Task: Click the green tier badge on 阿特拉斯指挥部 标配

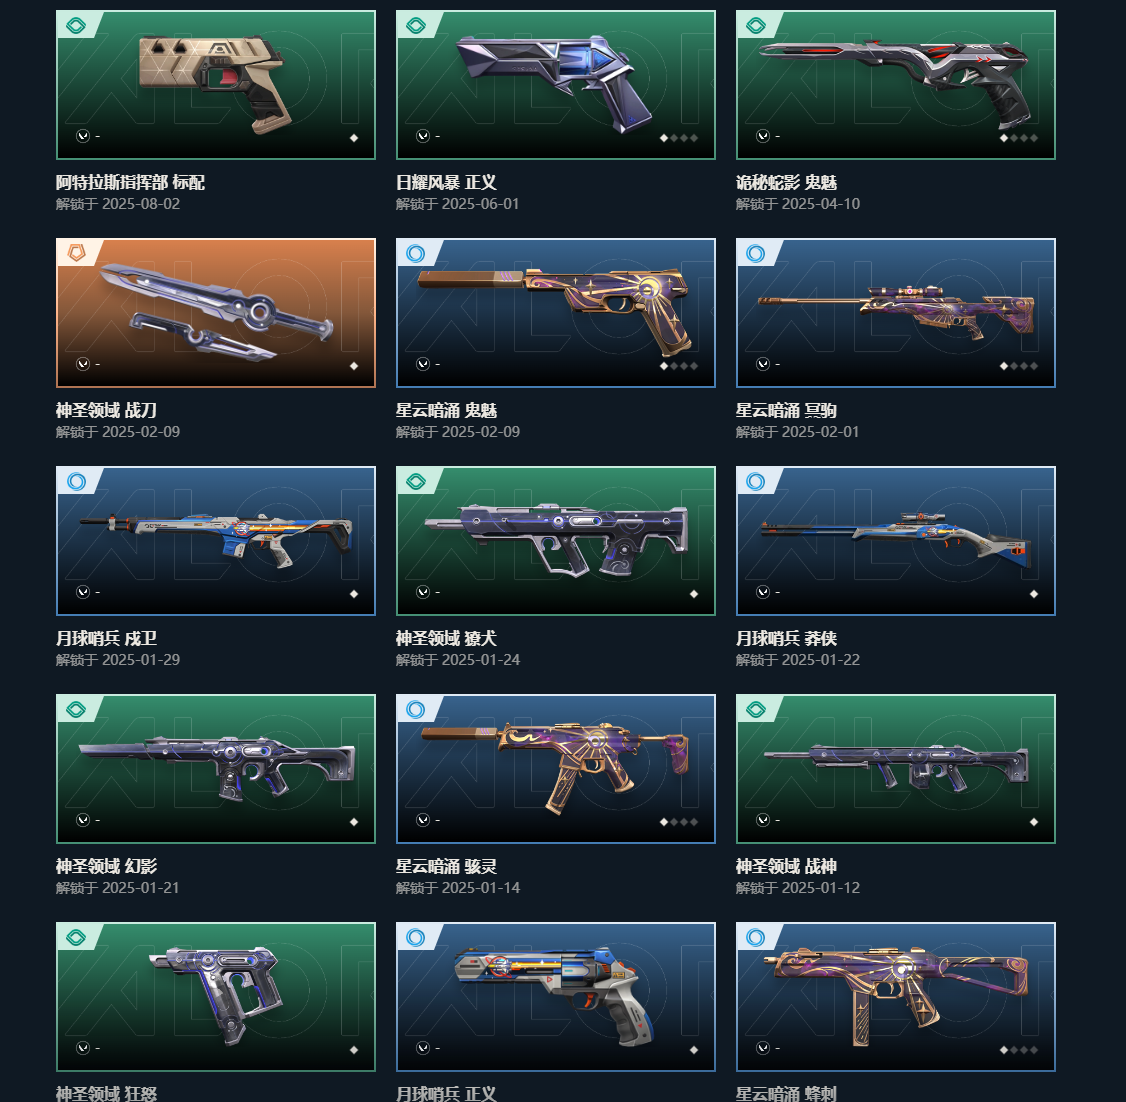Action: click(x=76, y=26)
